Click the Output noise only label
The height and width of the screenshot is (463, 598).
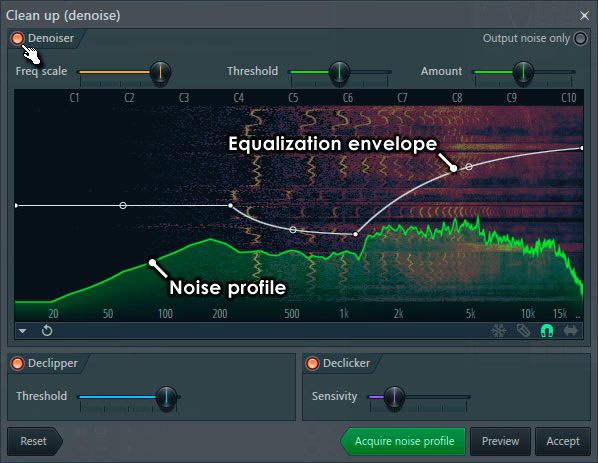(526, 39)
